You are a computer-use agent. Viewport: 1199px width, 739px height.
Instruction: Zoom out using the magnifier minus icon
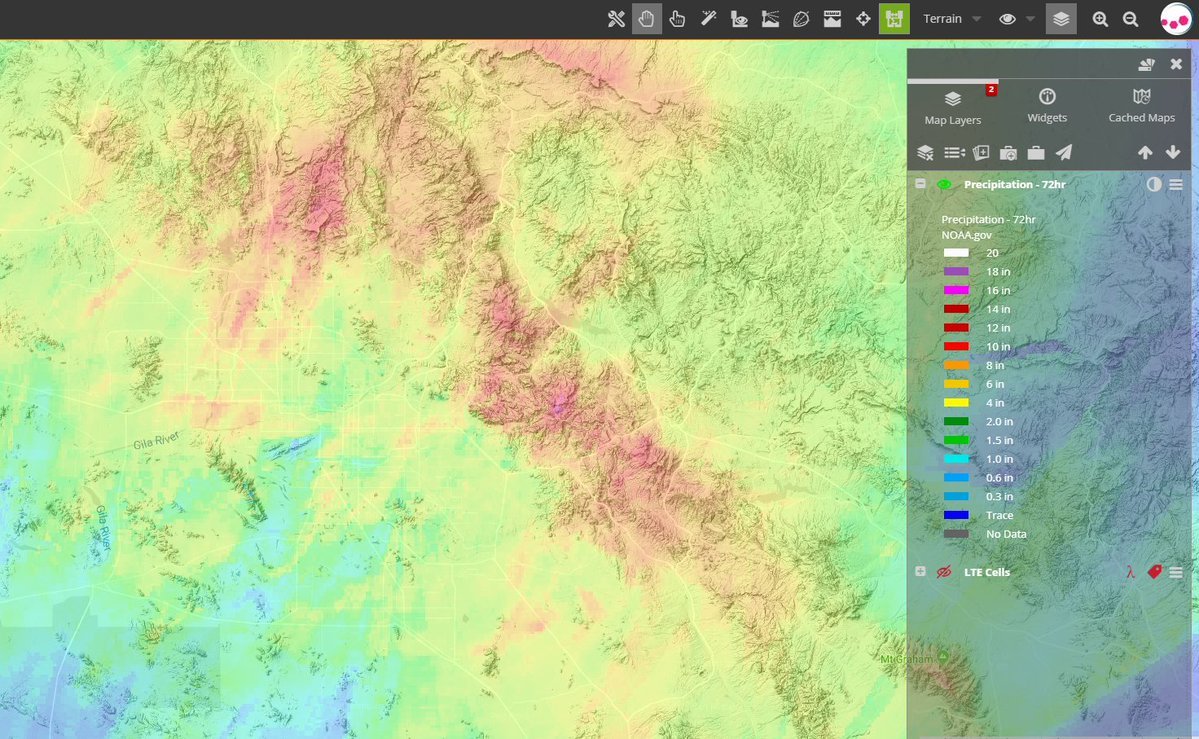coord(1130,19)
